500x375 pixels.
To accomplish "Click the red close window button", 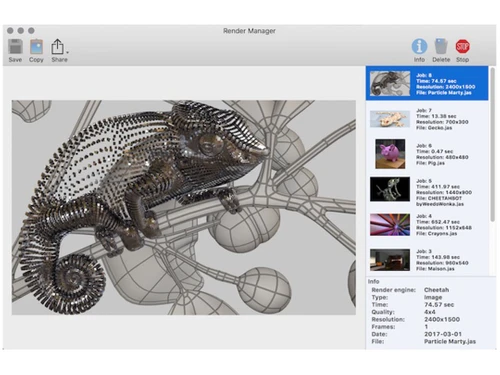I will 10,31.
